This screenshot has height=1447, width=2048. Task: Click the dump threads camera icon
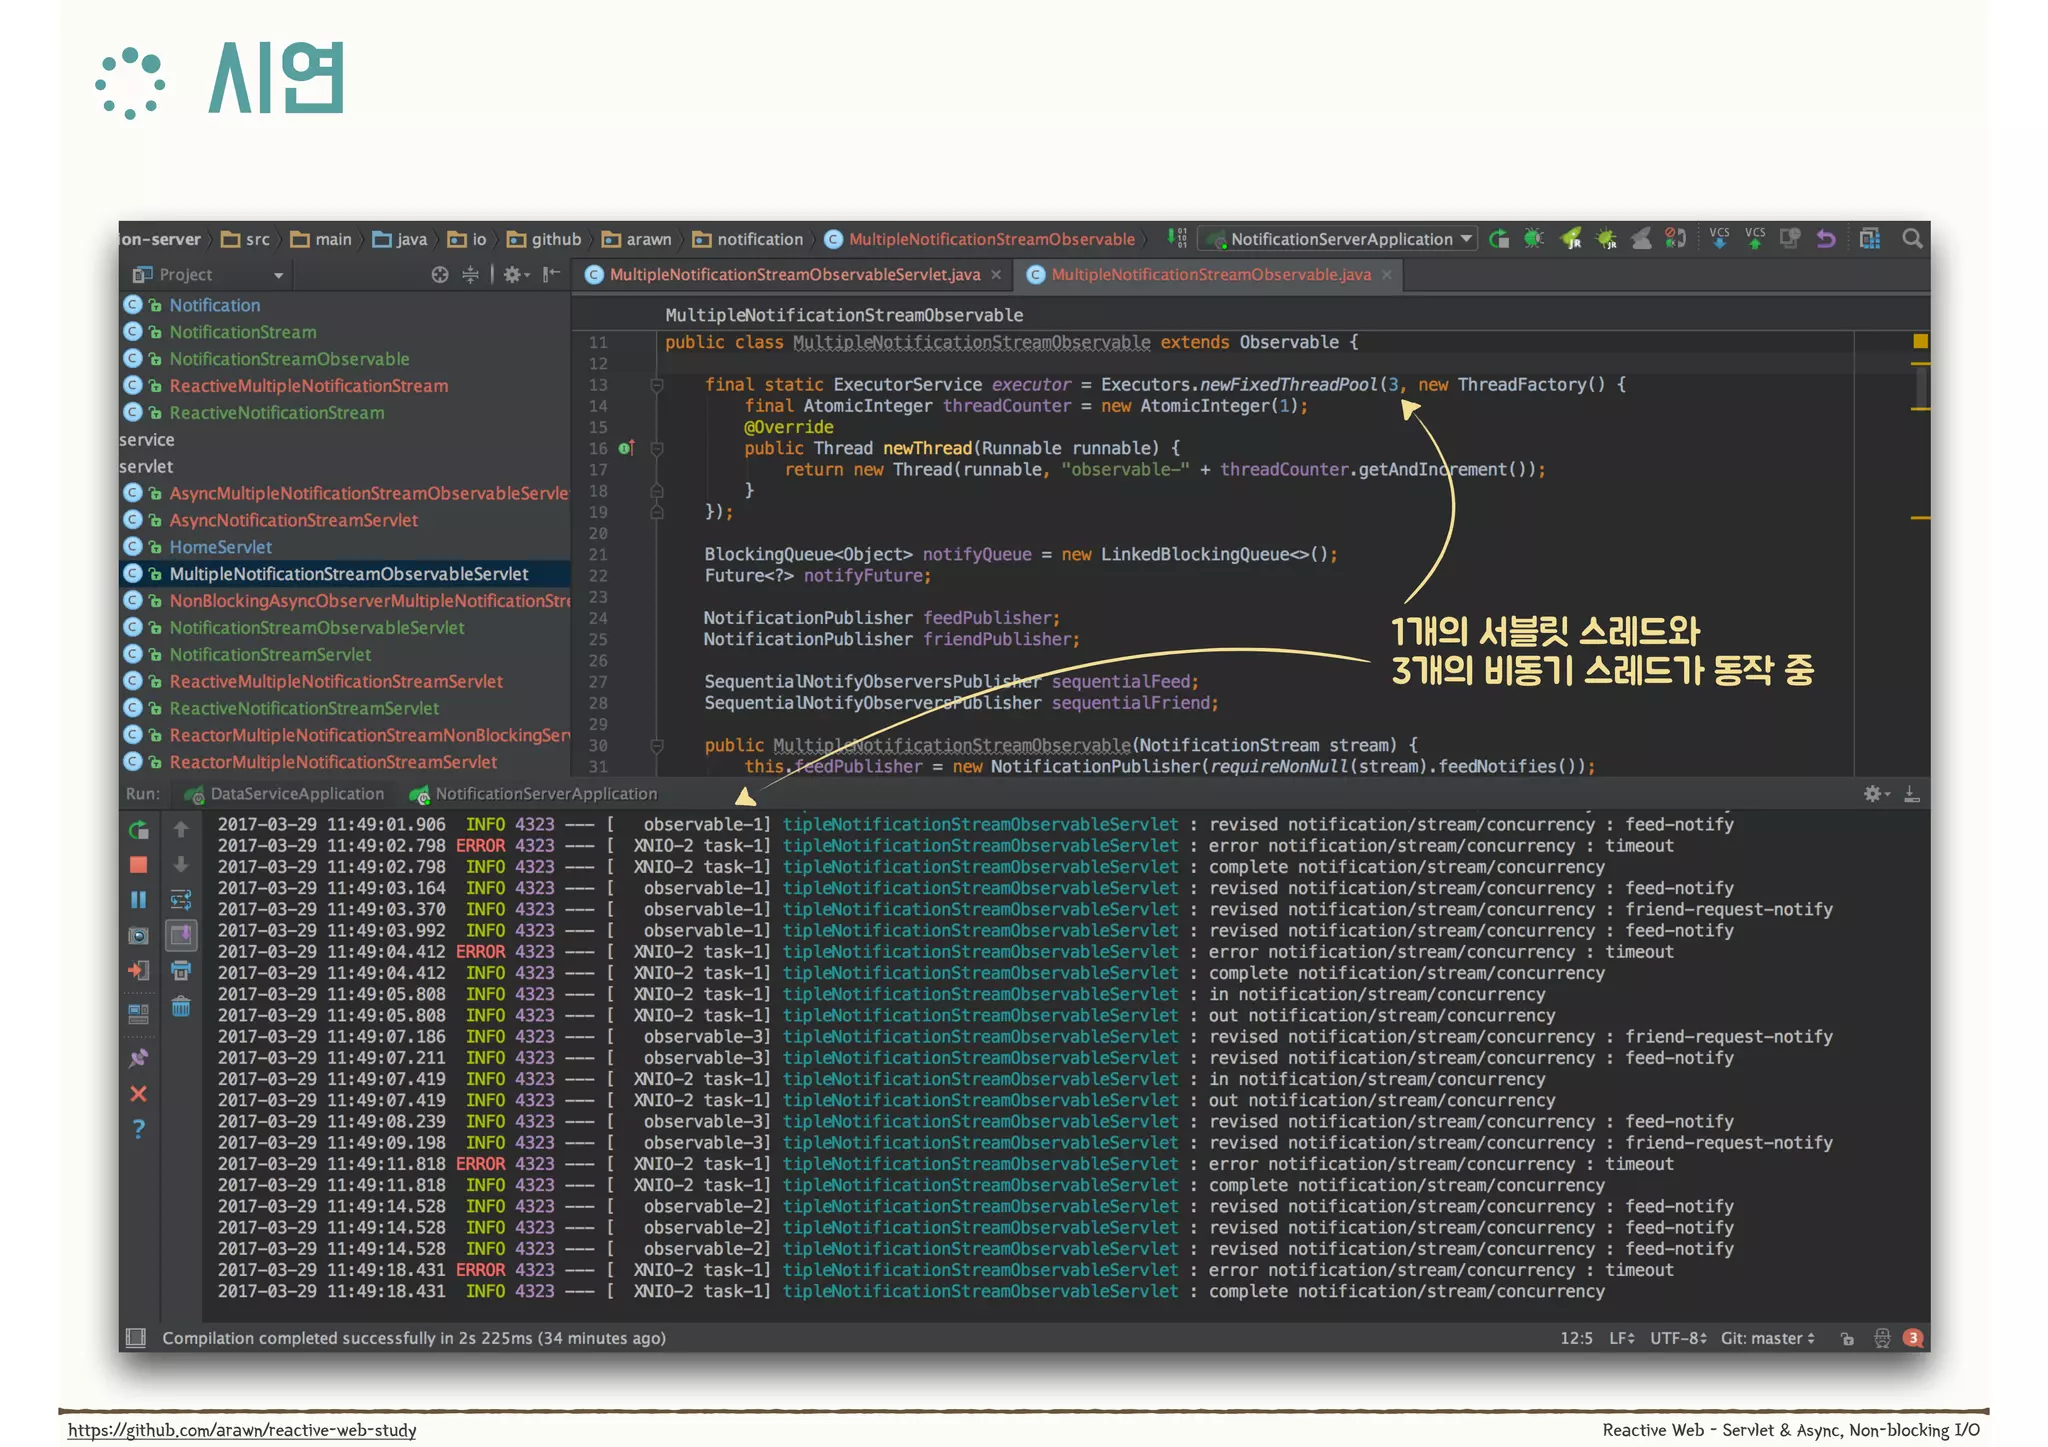138,936
